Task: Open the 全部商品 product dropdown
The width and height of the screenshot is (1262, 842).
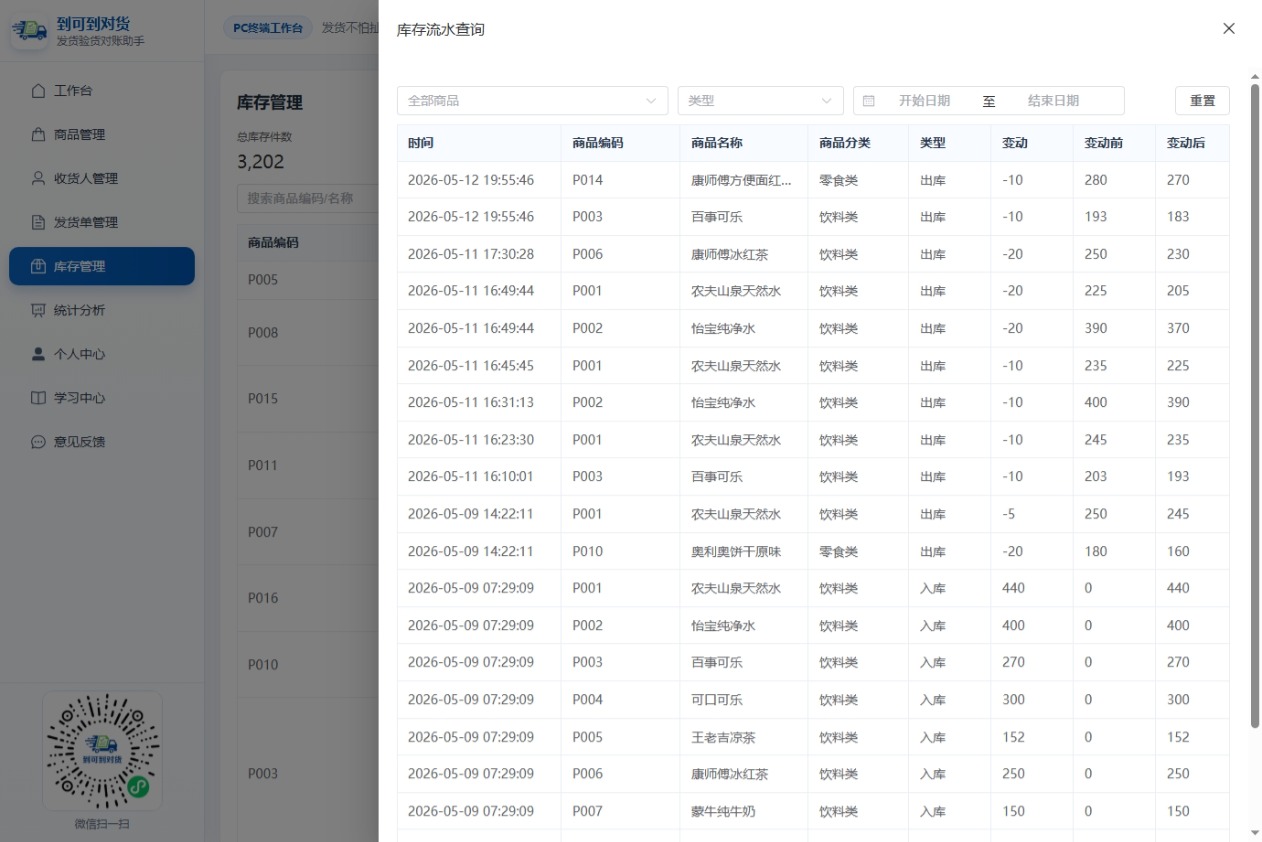Action: pos(532,101)
